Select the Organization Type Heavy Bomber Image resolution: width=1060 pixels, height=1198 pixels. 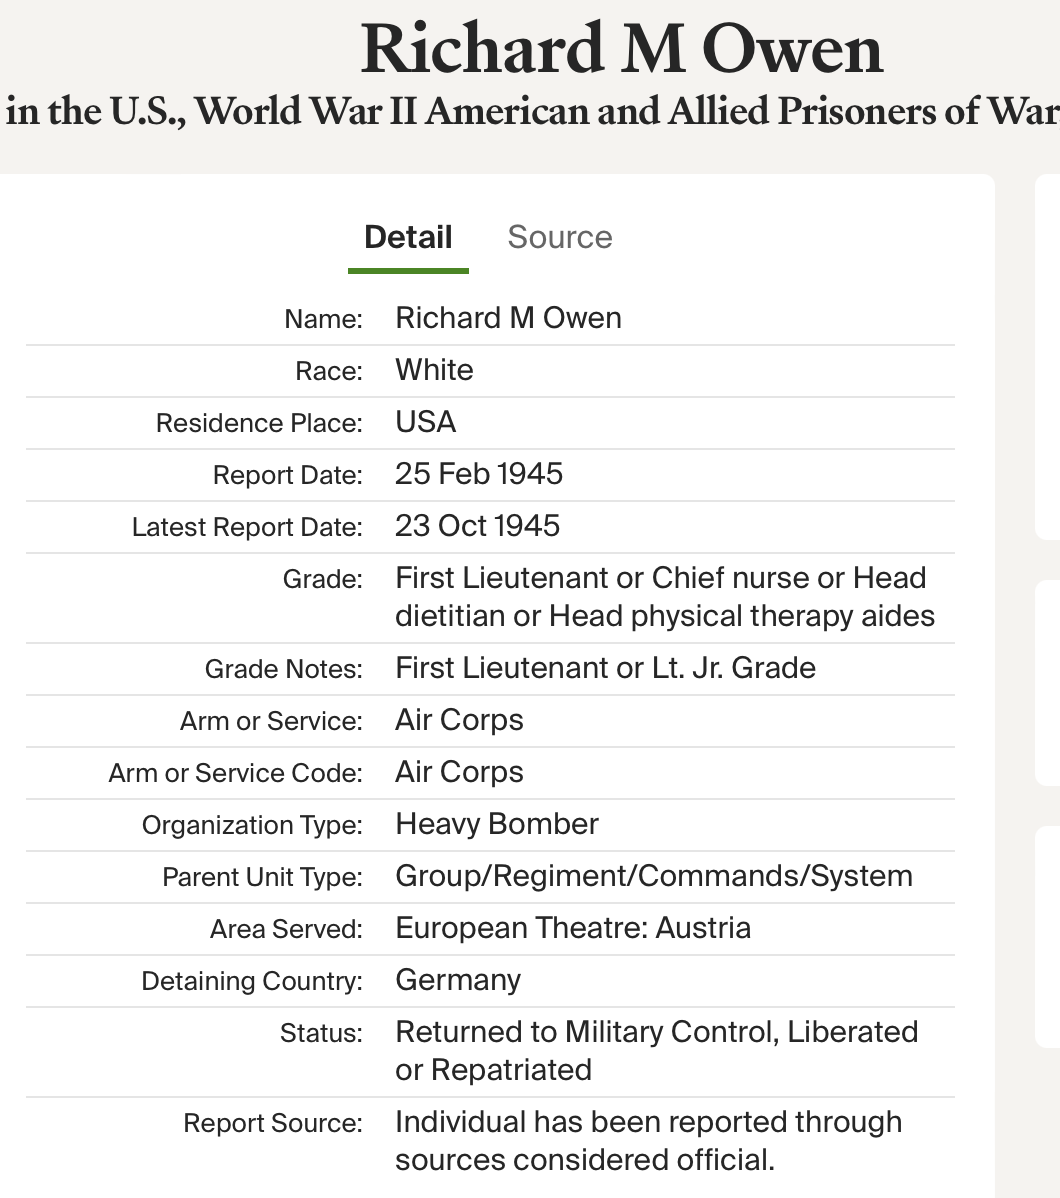(497, 824)
